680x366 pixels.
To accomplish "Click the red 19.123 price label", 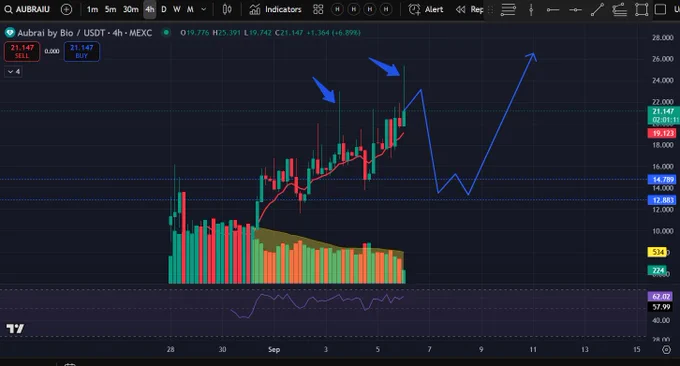I will (662, 133).
